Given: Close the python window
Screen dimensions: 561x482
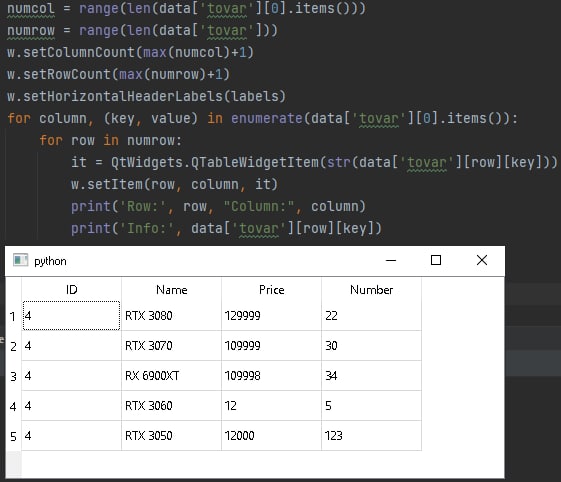Looking at the screenshot, I should 482,260.
